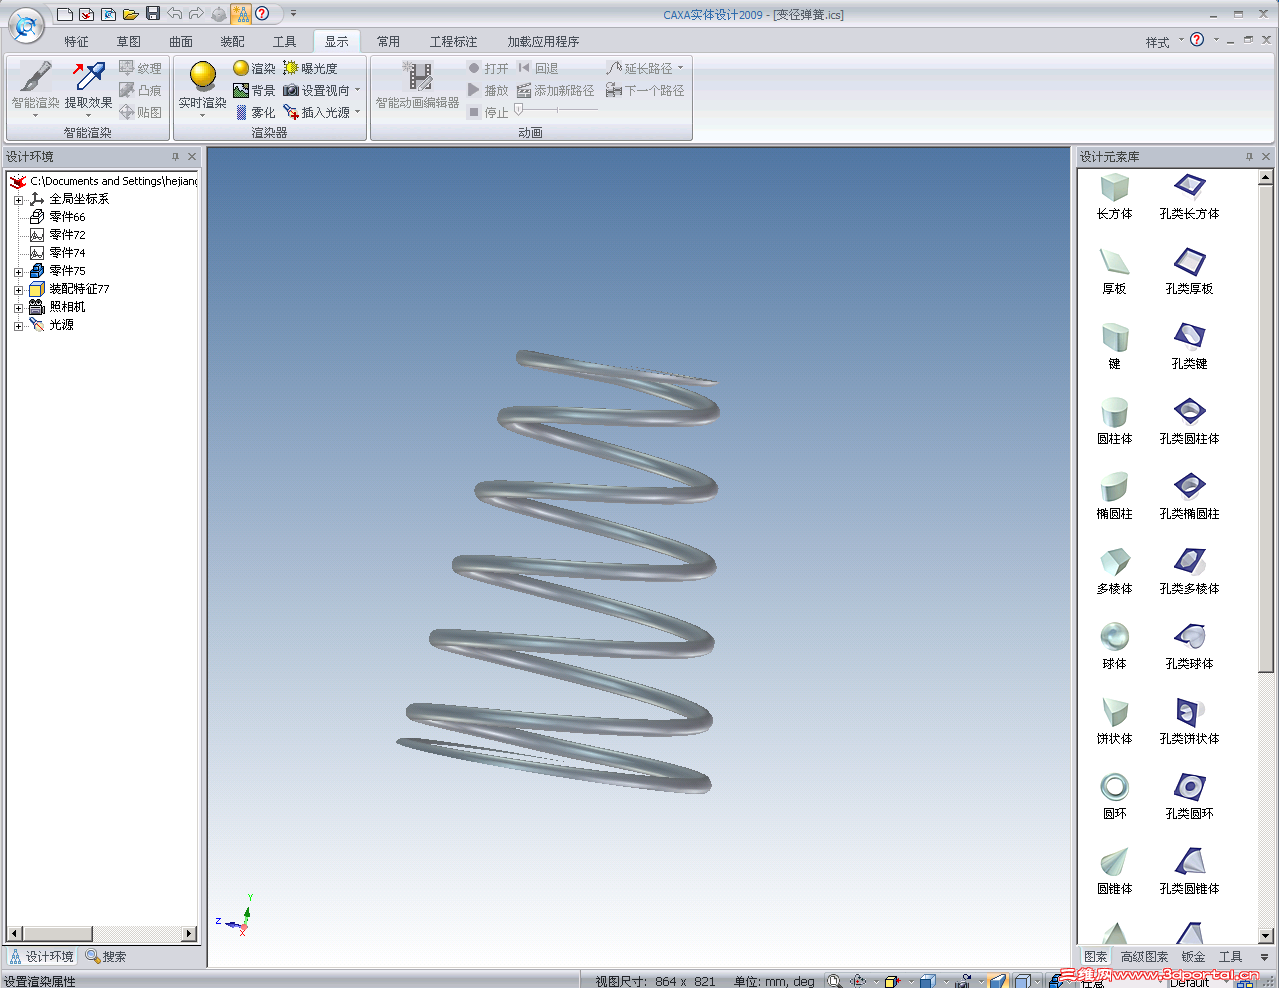Viewport: 1279px width, 988px height.
Task: Expand the 照相机 tree node
Action: point(18,307)
